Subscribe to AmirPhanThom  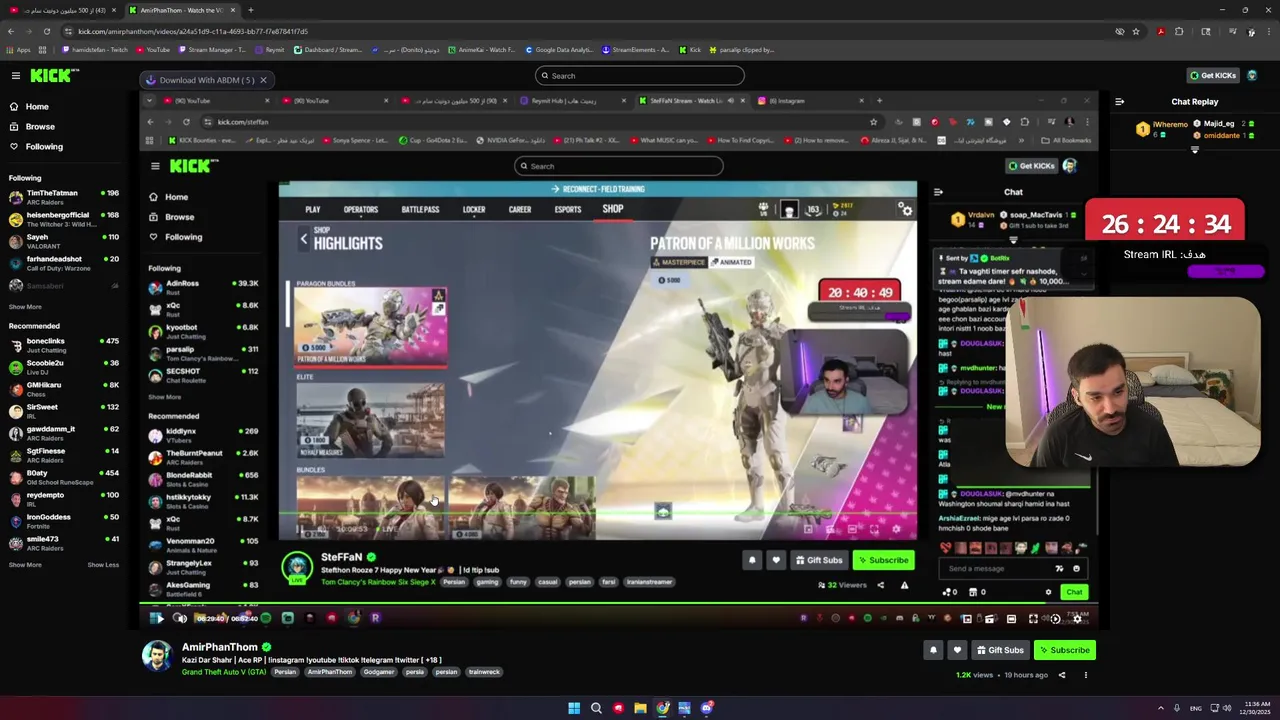(1064, 650)
